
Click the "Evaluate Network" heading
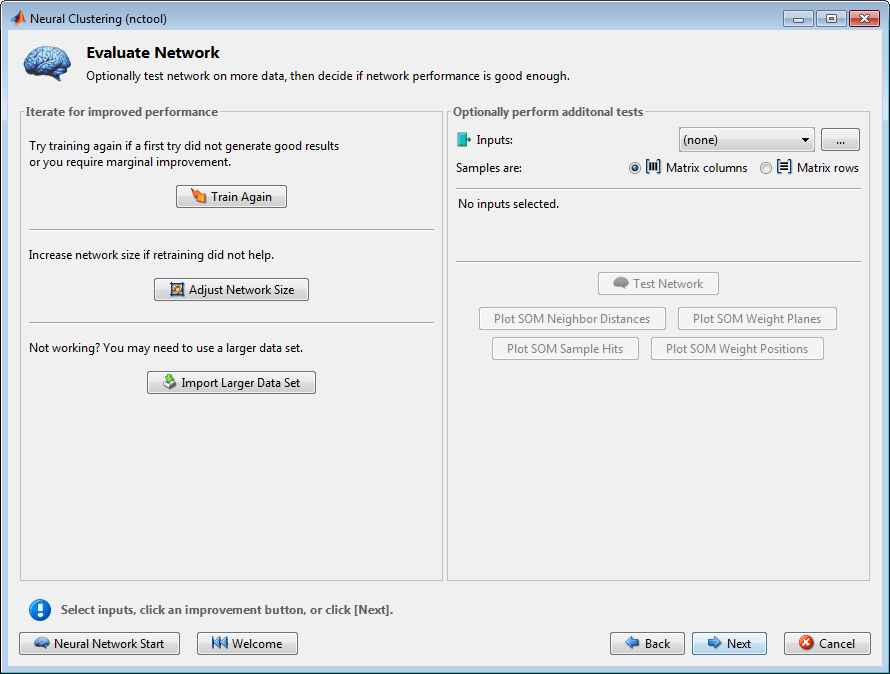tap(153, 53)
